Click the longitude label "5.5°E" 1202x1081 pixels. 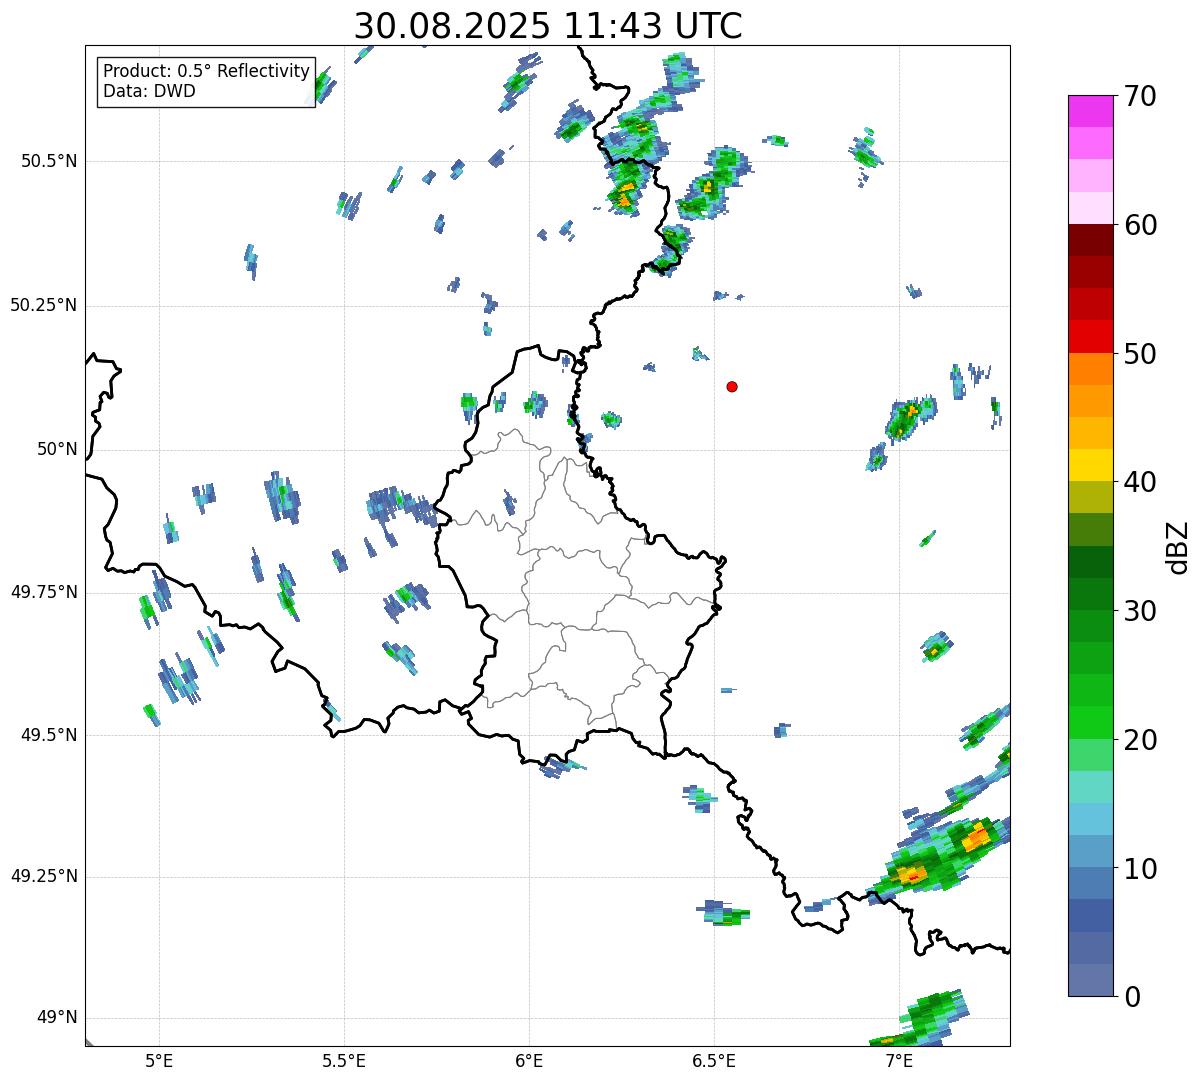[x=344, y=1060]
